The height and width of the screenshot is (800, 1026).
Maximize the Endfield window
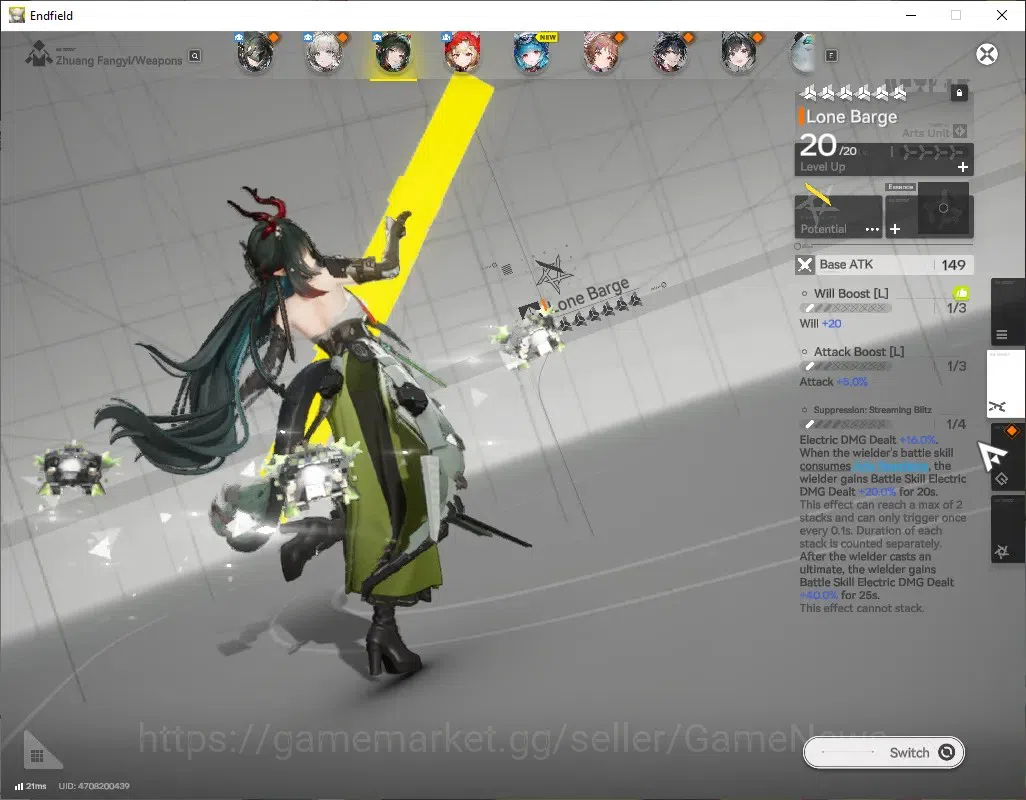[955, 15]
